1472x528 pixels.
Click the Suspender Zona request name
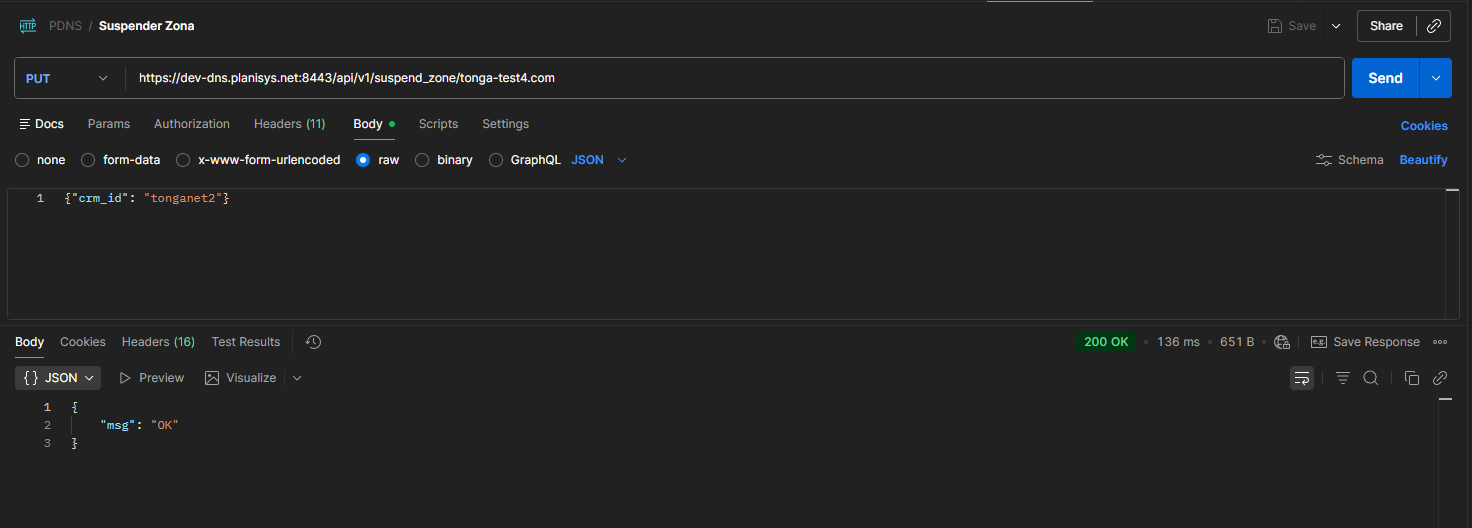pyautogui.click(x=147, y=26)
